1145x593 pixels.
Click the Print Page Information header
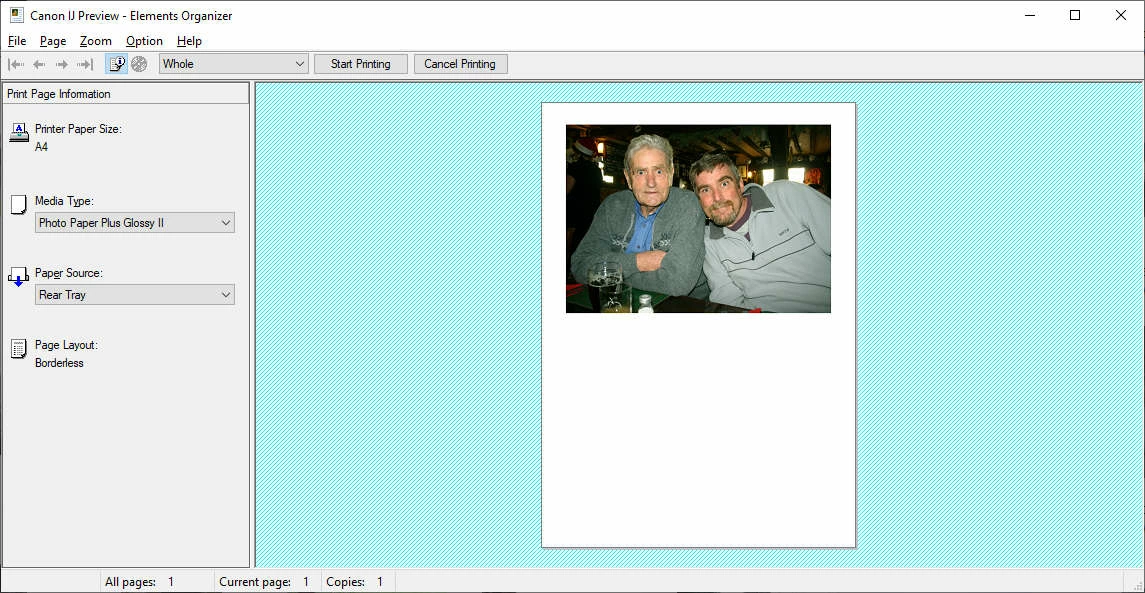[x=126, y=93]
